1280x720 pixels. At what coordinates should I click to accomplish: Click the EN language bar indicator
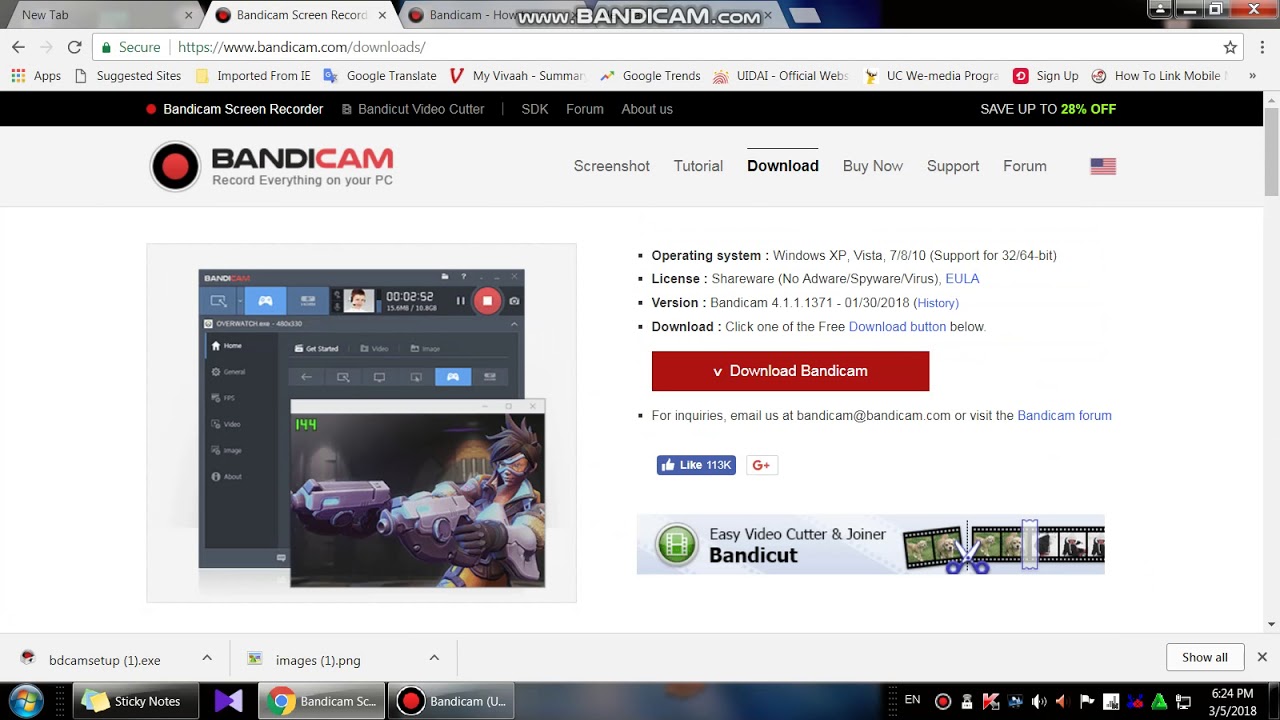pyautogui.click(x=912, y=700)
